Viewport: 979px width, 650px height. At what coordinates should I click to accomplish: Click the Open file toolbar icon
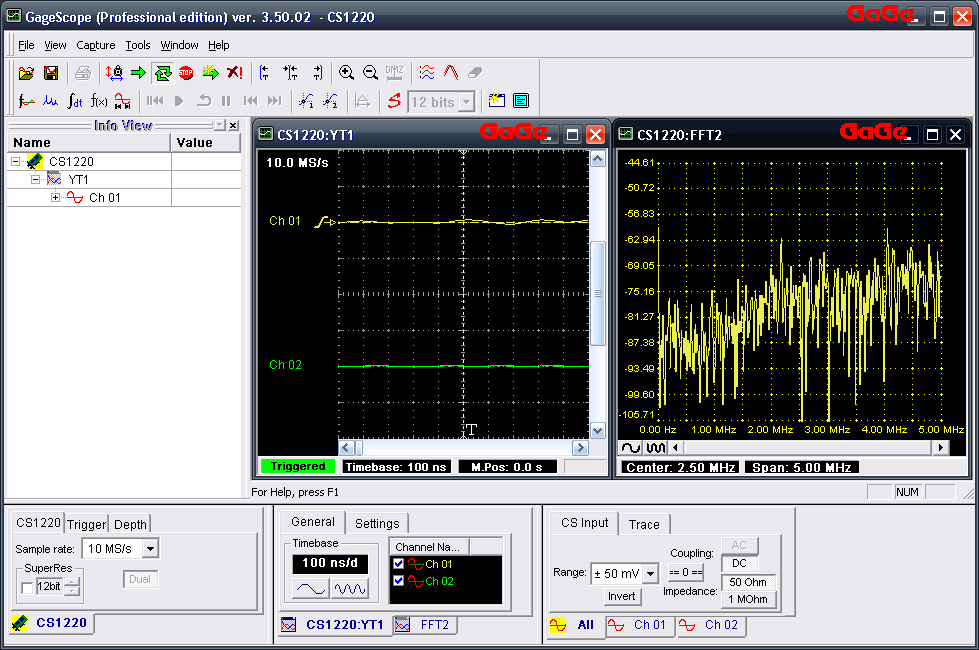click(27, 73)
